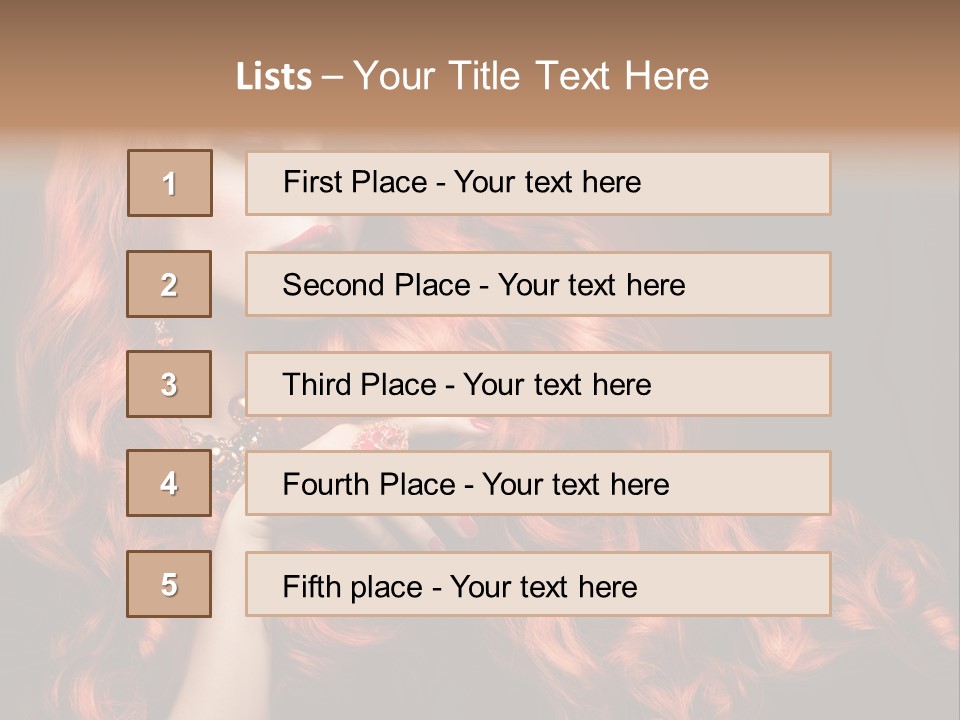
Task: Click 'Your Title Text Here' in the heading
Action: [531, 77]
